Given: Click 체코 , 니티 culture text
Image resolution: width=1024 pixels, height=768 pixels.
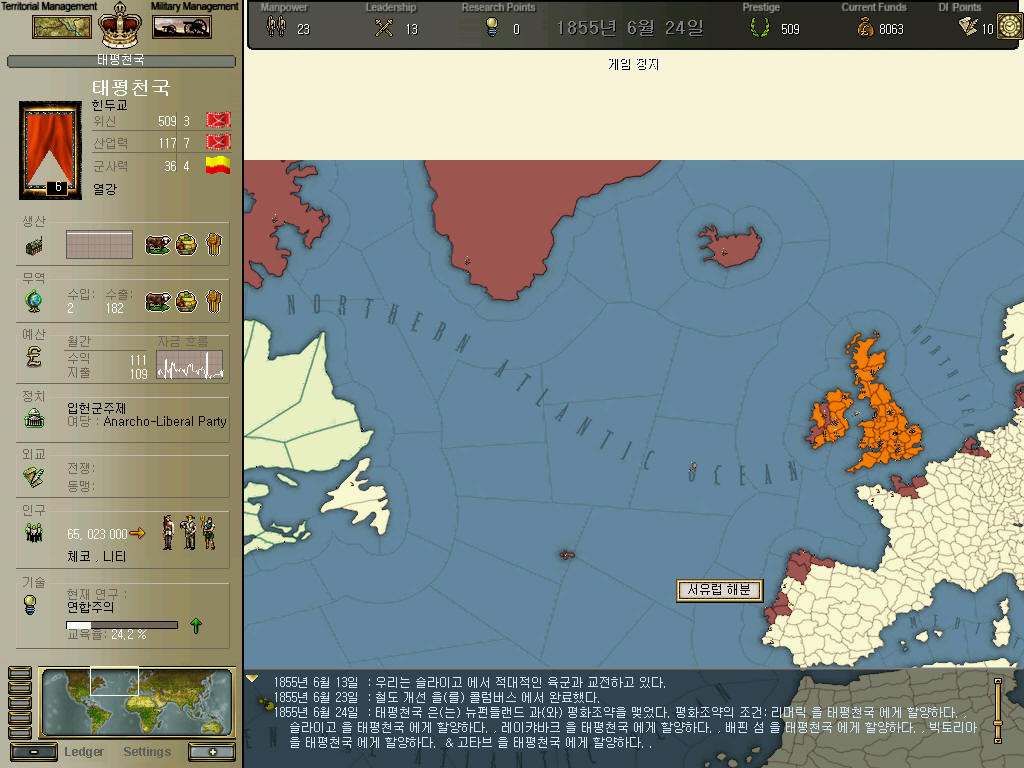Looking at the screenshot, I should (97, 556).
